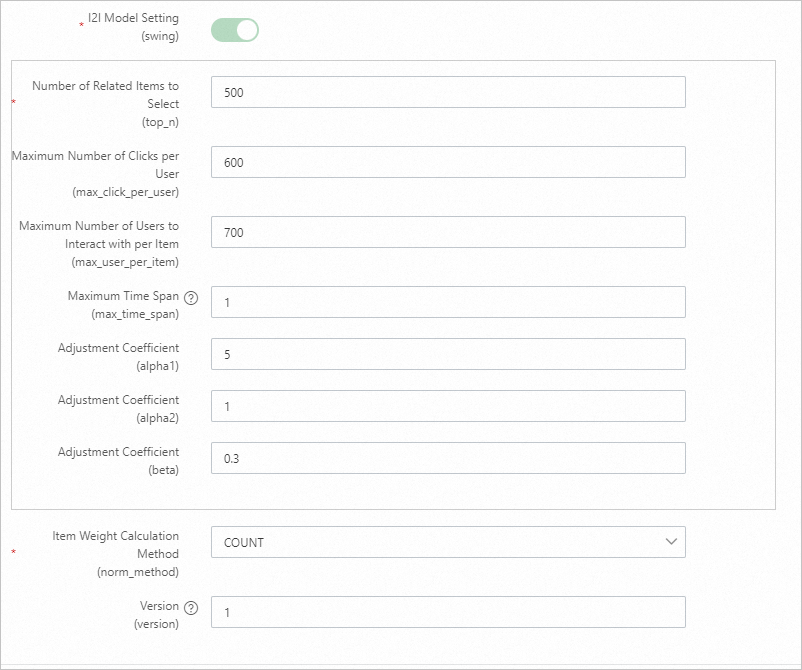Toggle the I2I Model Setting swing switch
The image size is (802, 670).
(x=235, y=30)
